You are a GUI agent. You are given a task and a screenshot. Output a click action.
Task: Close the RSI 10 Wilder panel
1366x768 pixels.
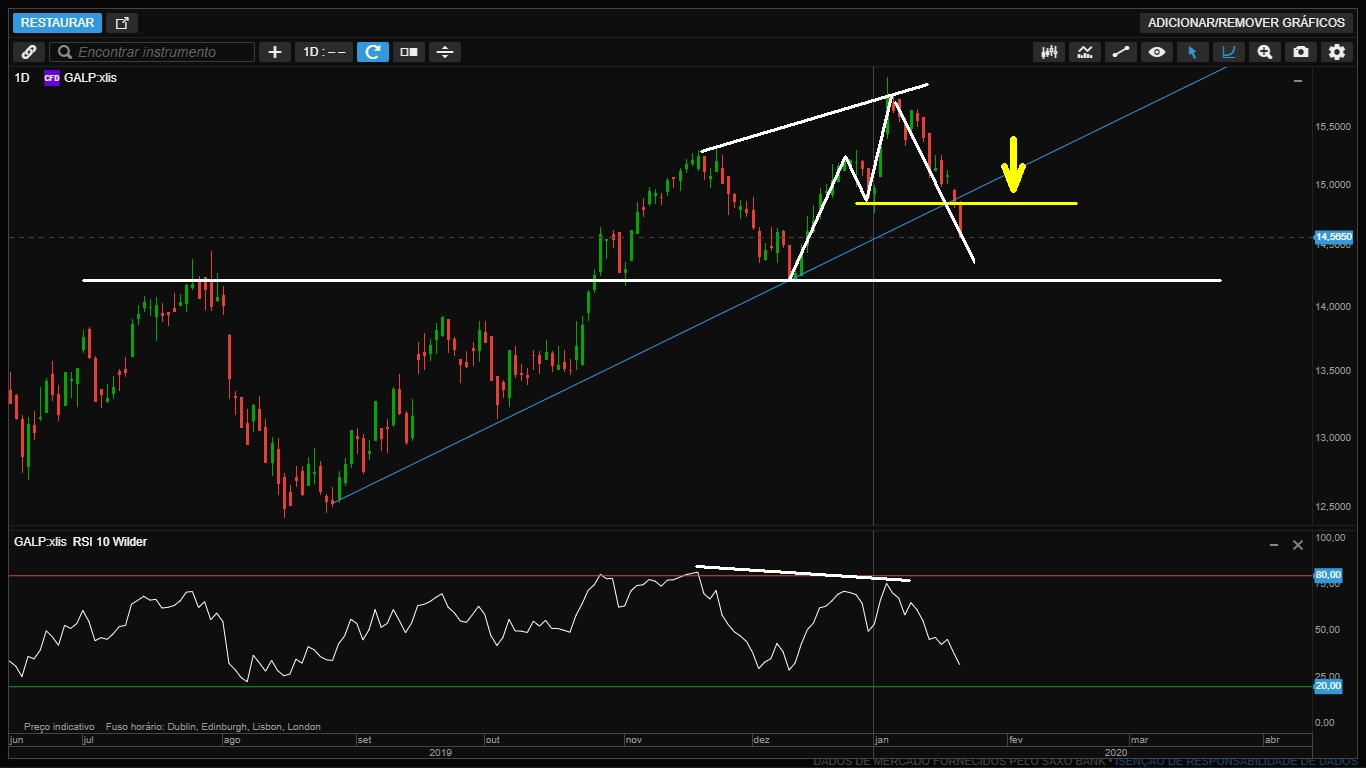pos(1298,545)
